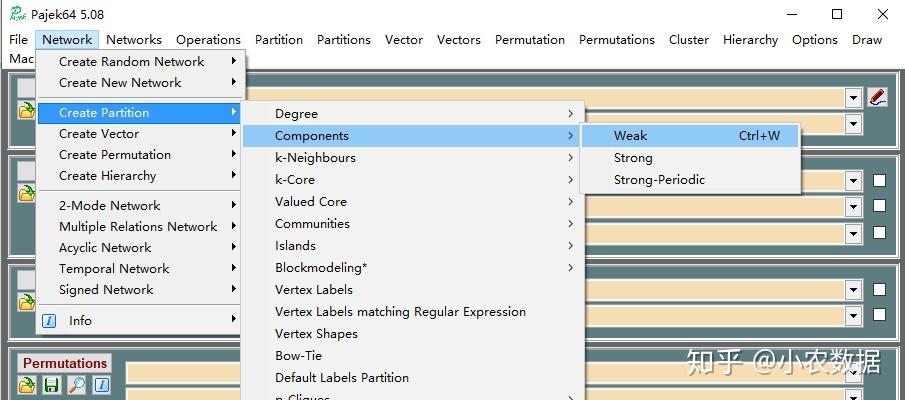Click the Pajek logo in title bar
This screenshot has height=400, width=905.
(17, 14)
